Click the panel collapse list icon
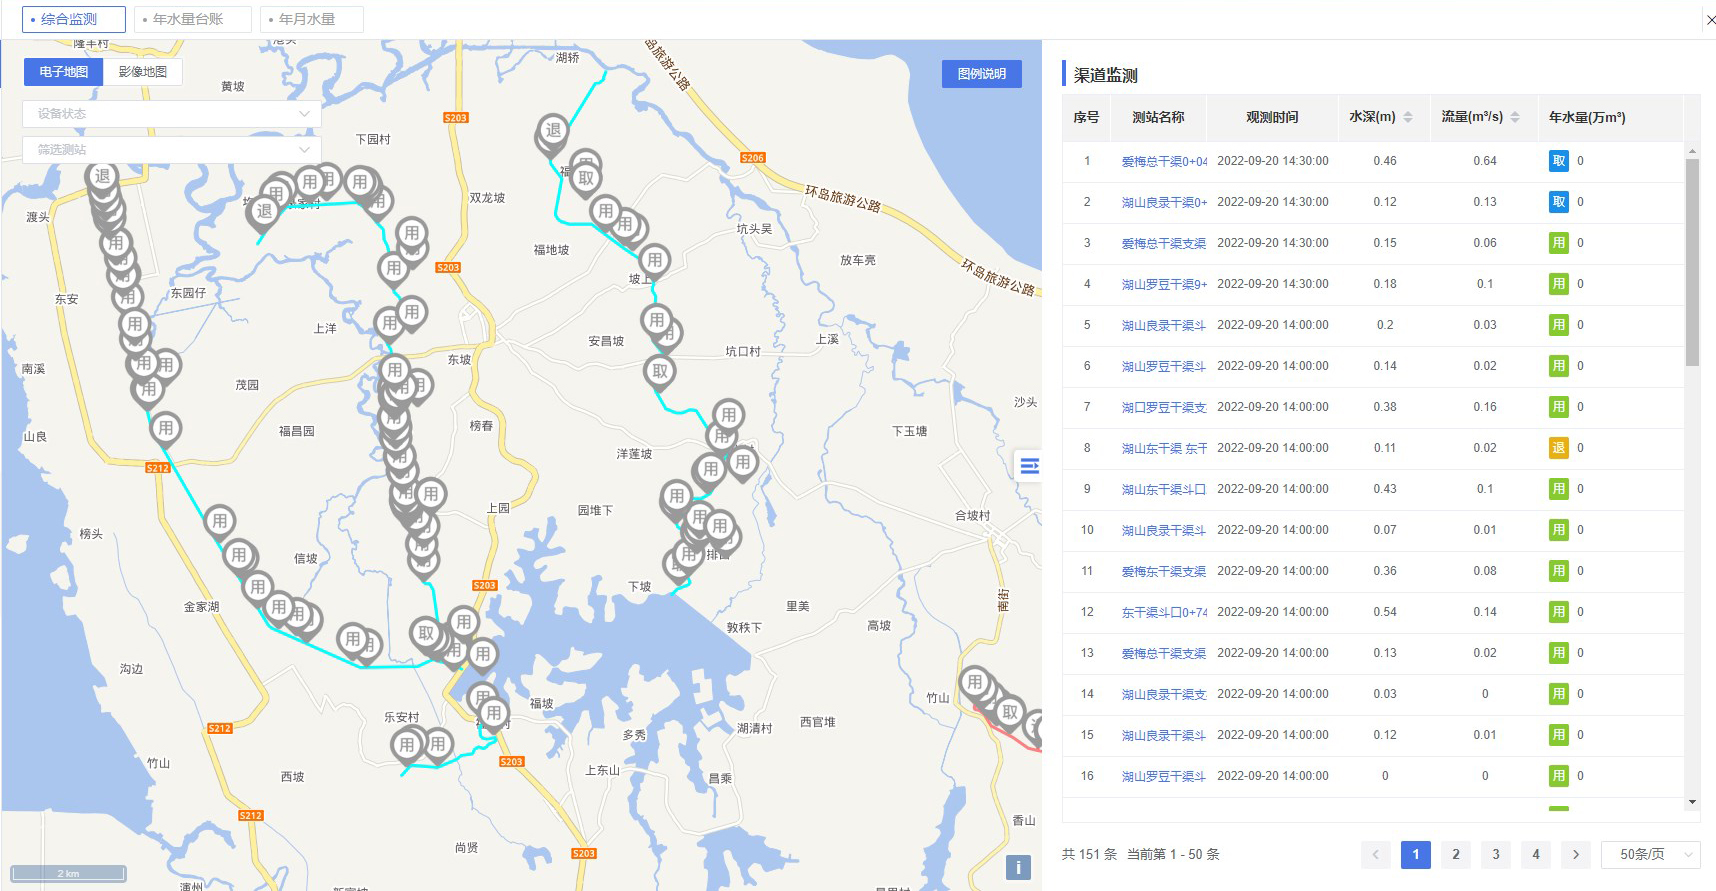 [1028, 466]
